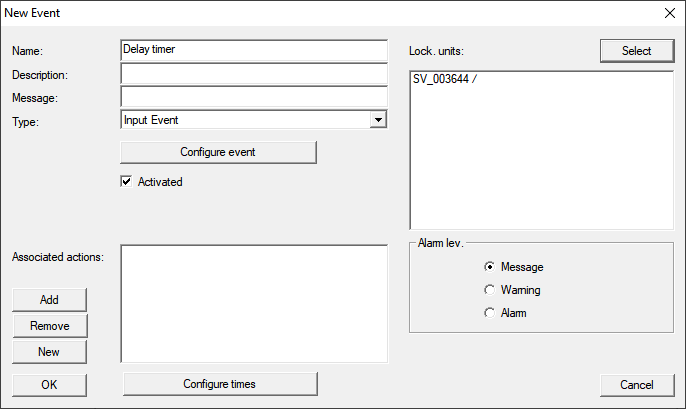
Task: Choose the Warning alarm level radio button
Action: [489, 290]
